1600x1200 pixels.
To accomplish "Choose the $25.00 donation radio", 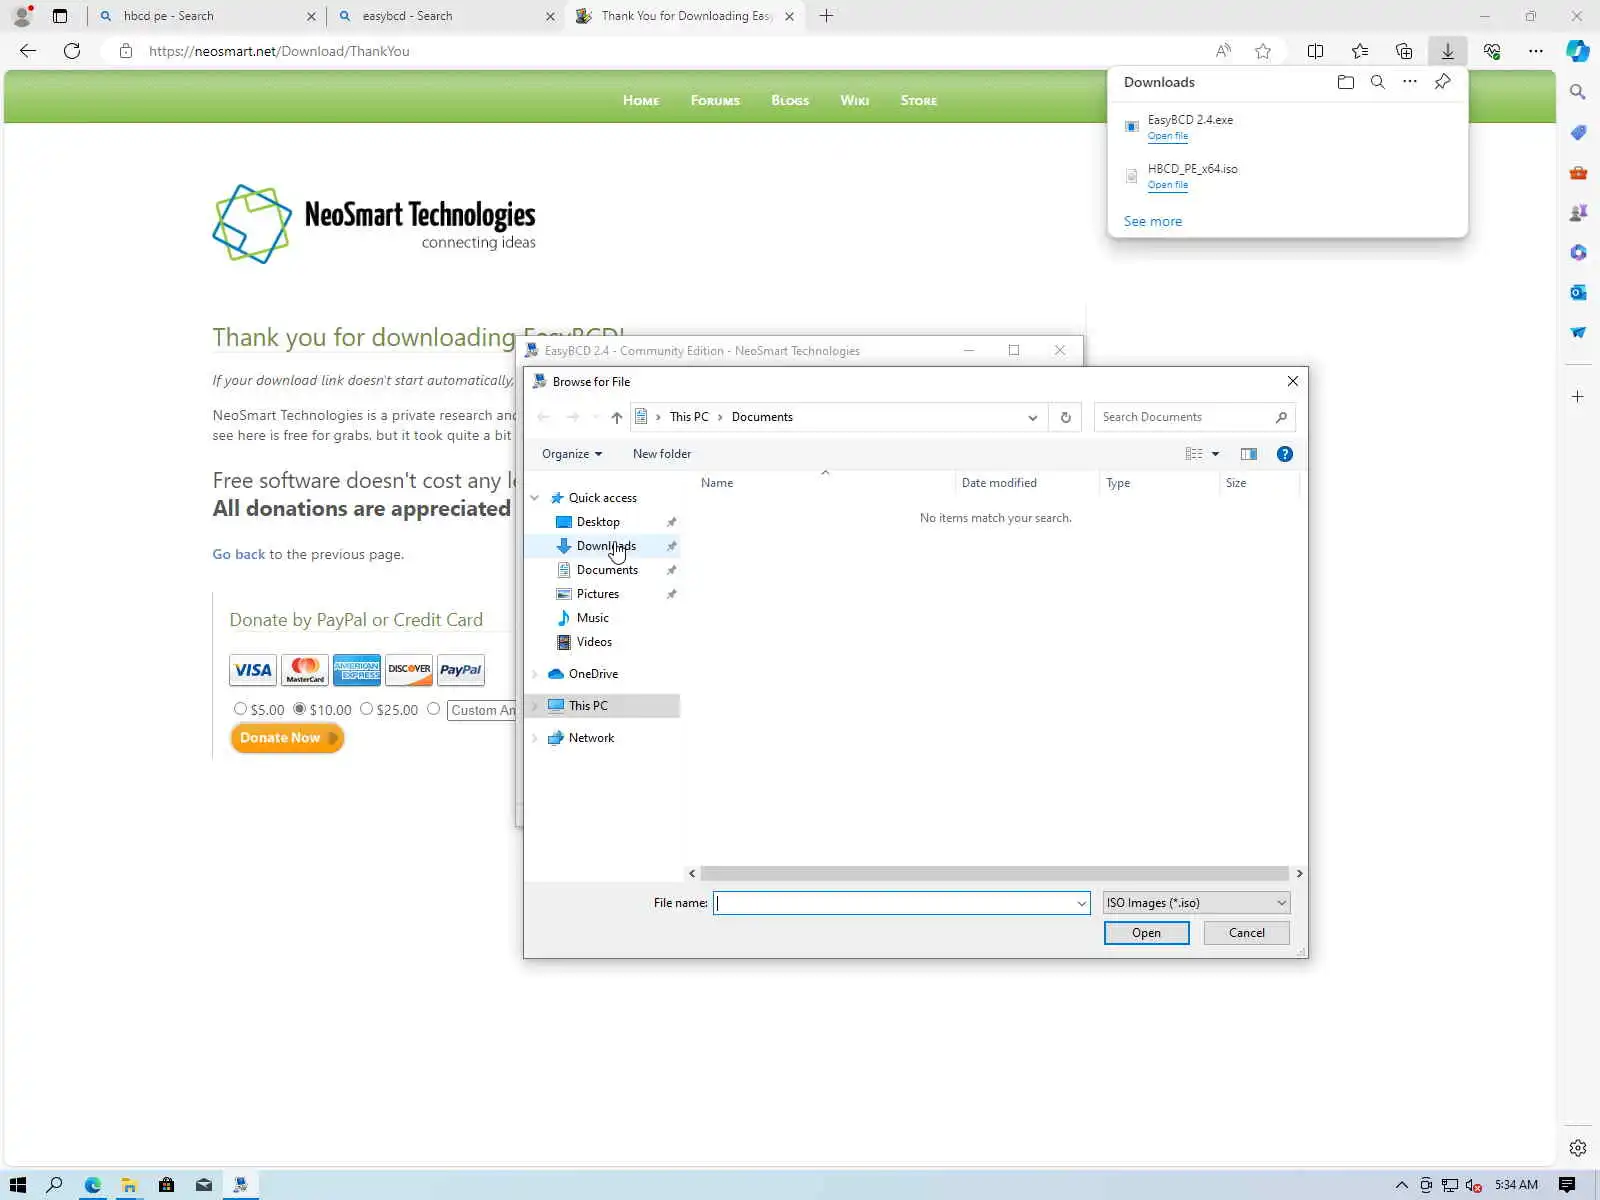I will click(x=366, y=709).
